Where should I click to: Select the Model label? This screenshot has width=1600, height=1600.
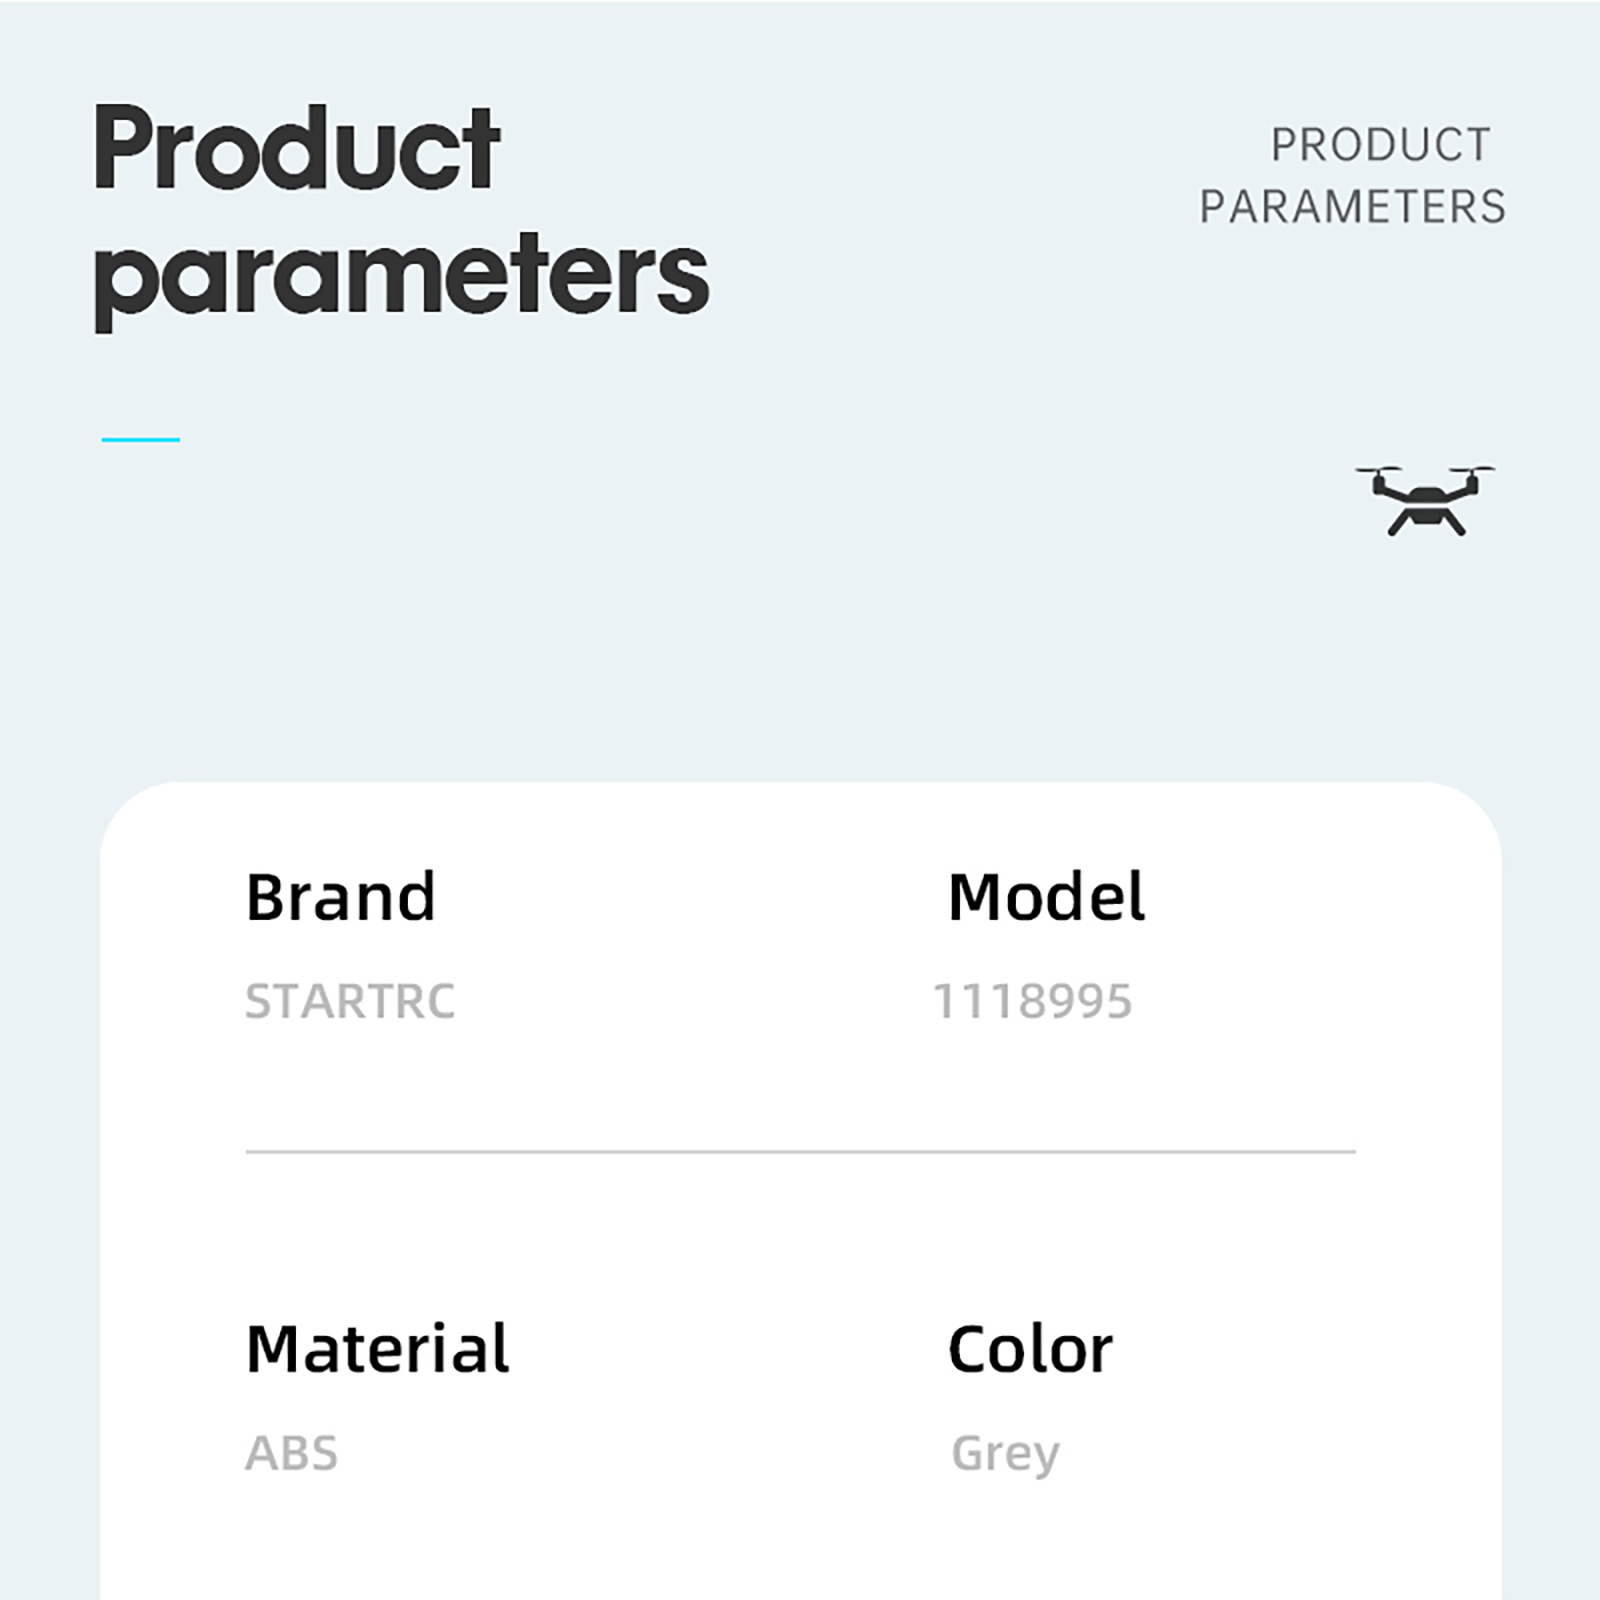pyautogui.click(x=1046, y=897)
